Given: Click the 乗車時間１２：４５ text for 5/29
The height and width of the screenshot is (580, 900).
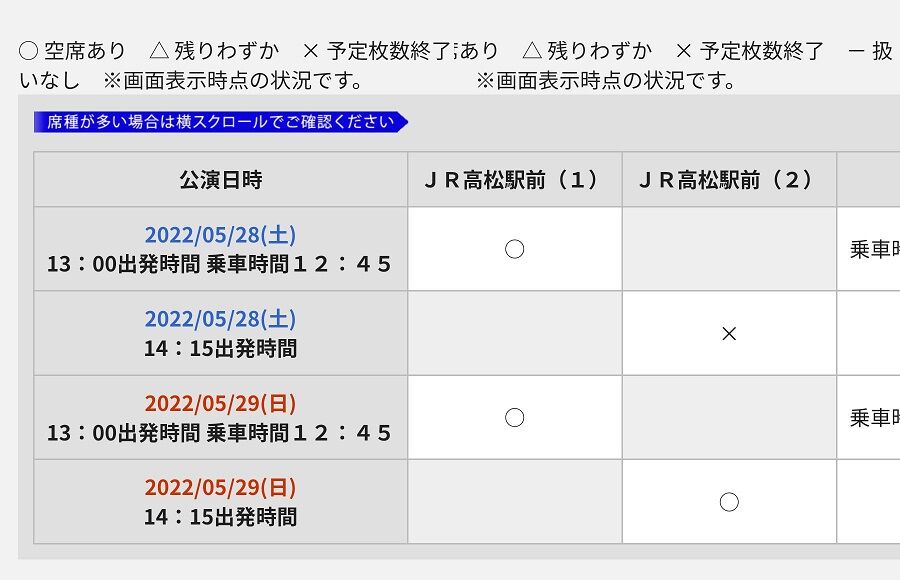Looking at the screenshot, I should point(302,434).
